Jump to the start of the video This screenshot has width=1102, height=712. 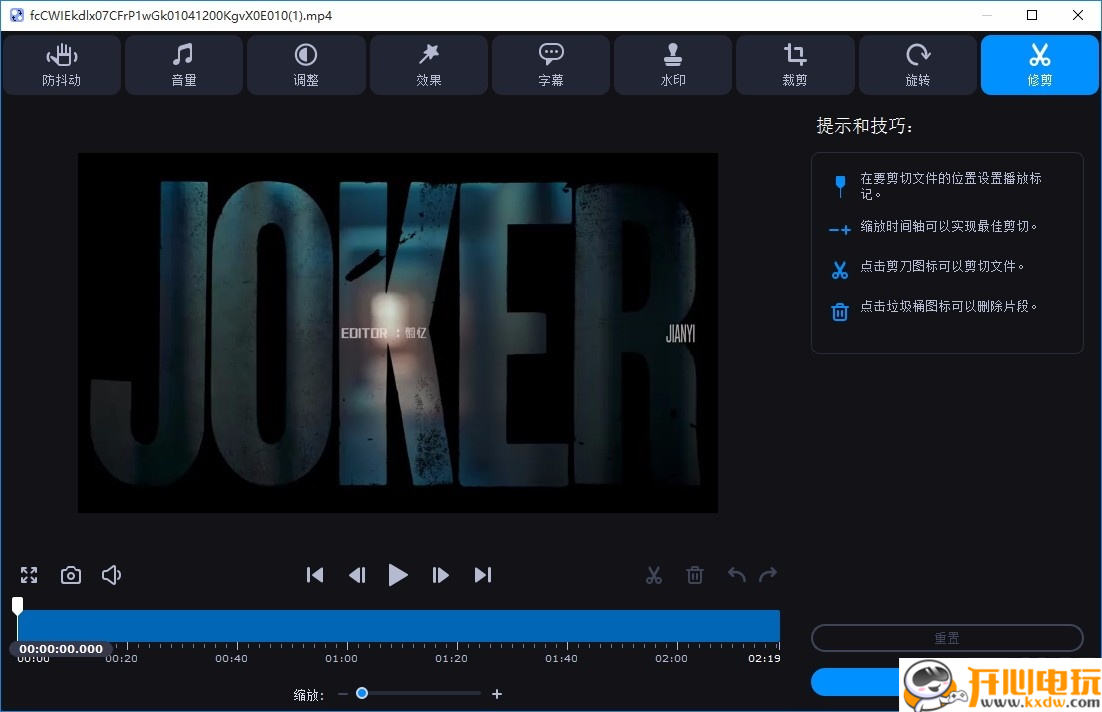click(315, 575)
